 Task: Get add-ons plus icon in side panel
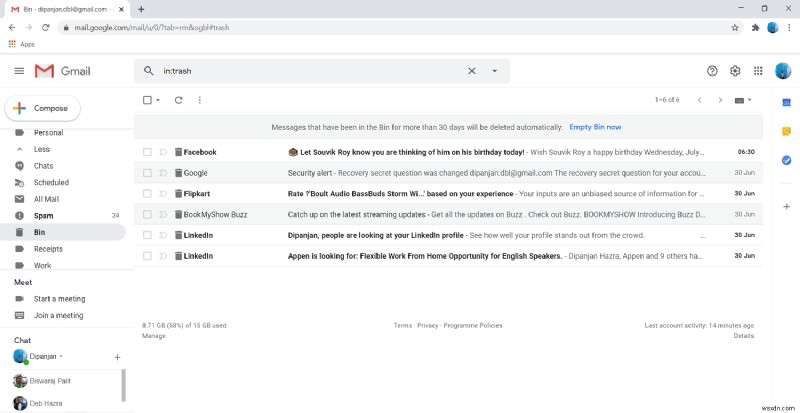pyautogui.click(x=786, y=207)
